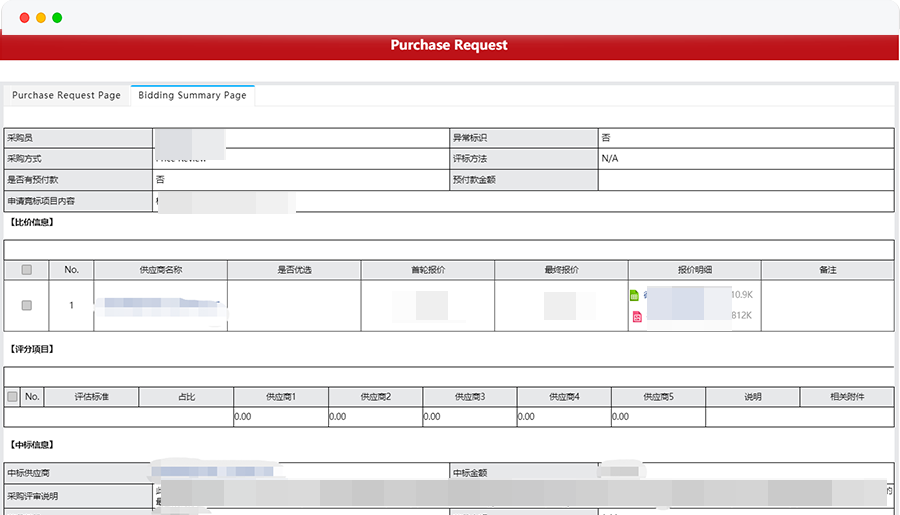Image resolution: width=900 pixels, height=515 pixels.
Task: Click the 报价明细 column header
Action: pyautogui.click(x=695, y=270)
